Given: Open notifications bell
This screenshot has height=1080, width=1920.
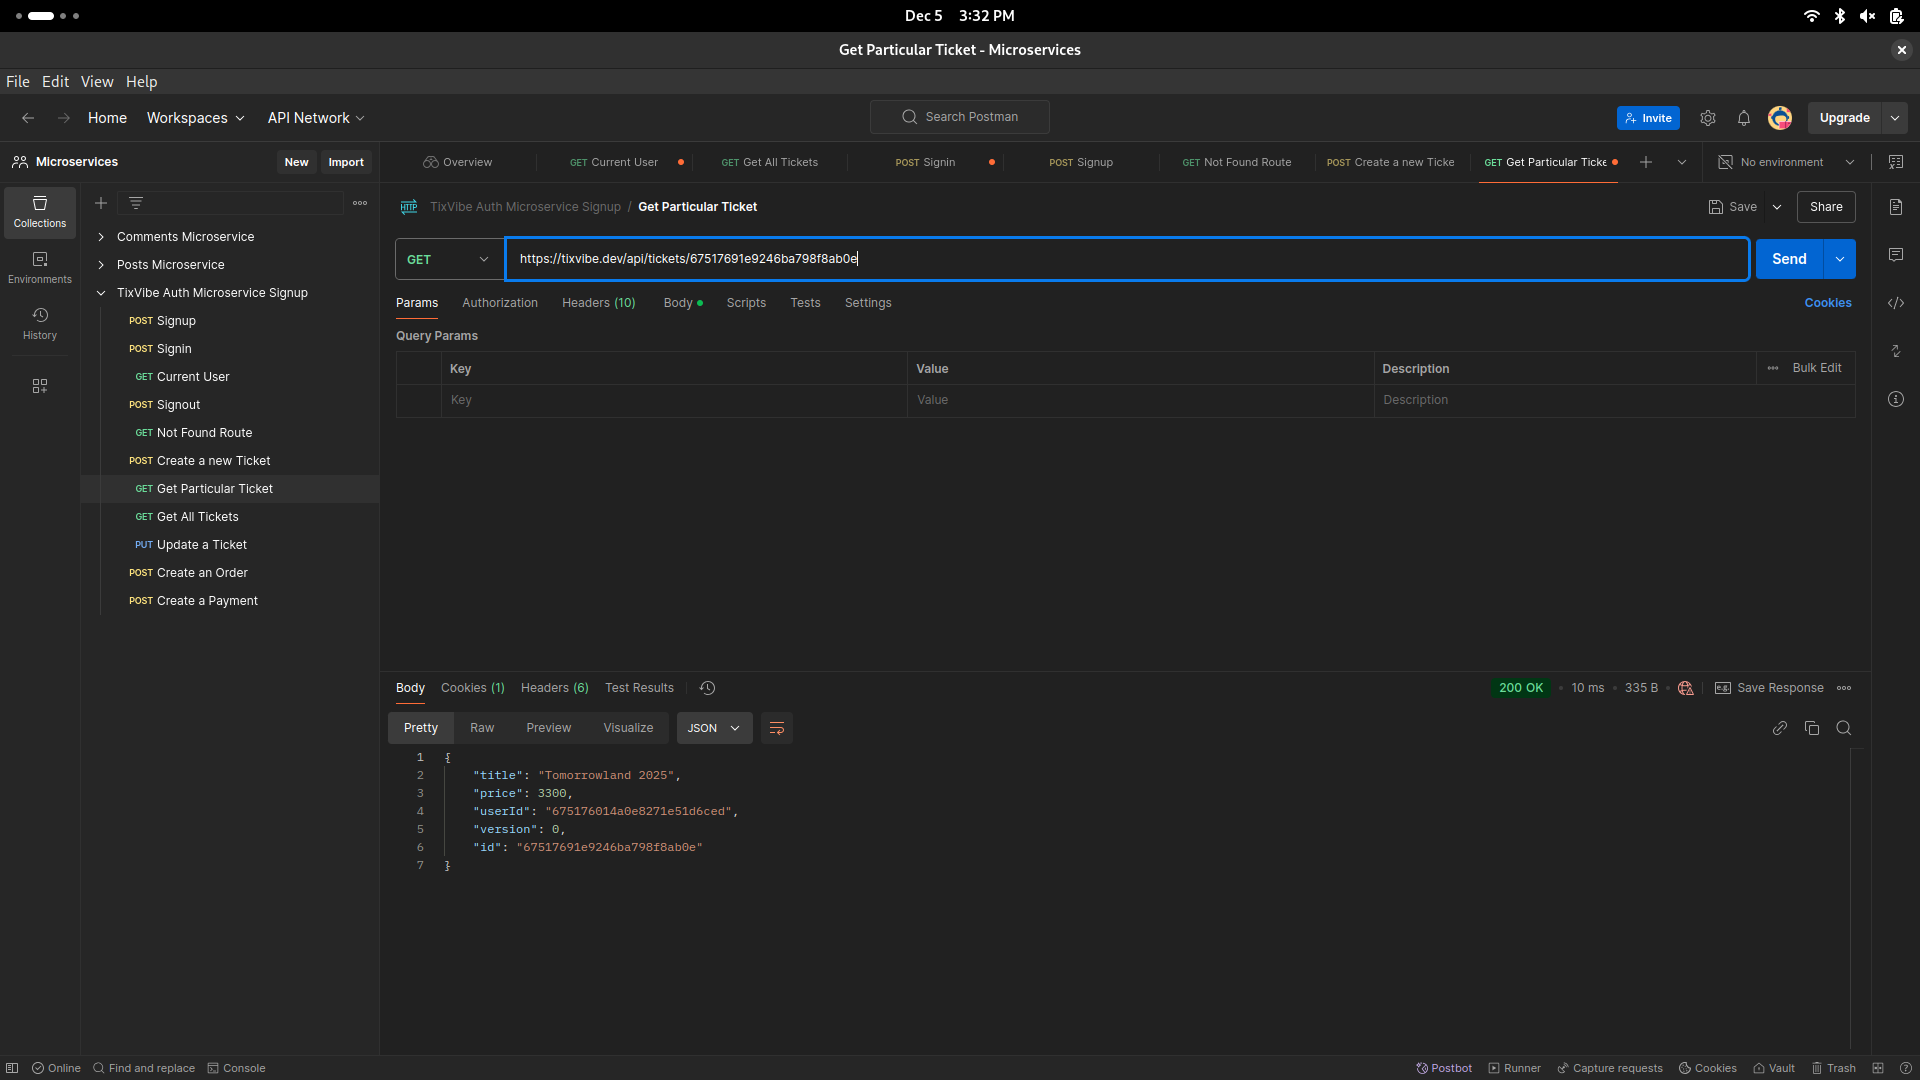Looking at the screenshot, I should click(x=1744, y=118).
